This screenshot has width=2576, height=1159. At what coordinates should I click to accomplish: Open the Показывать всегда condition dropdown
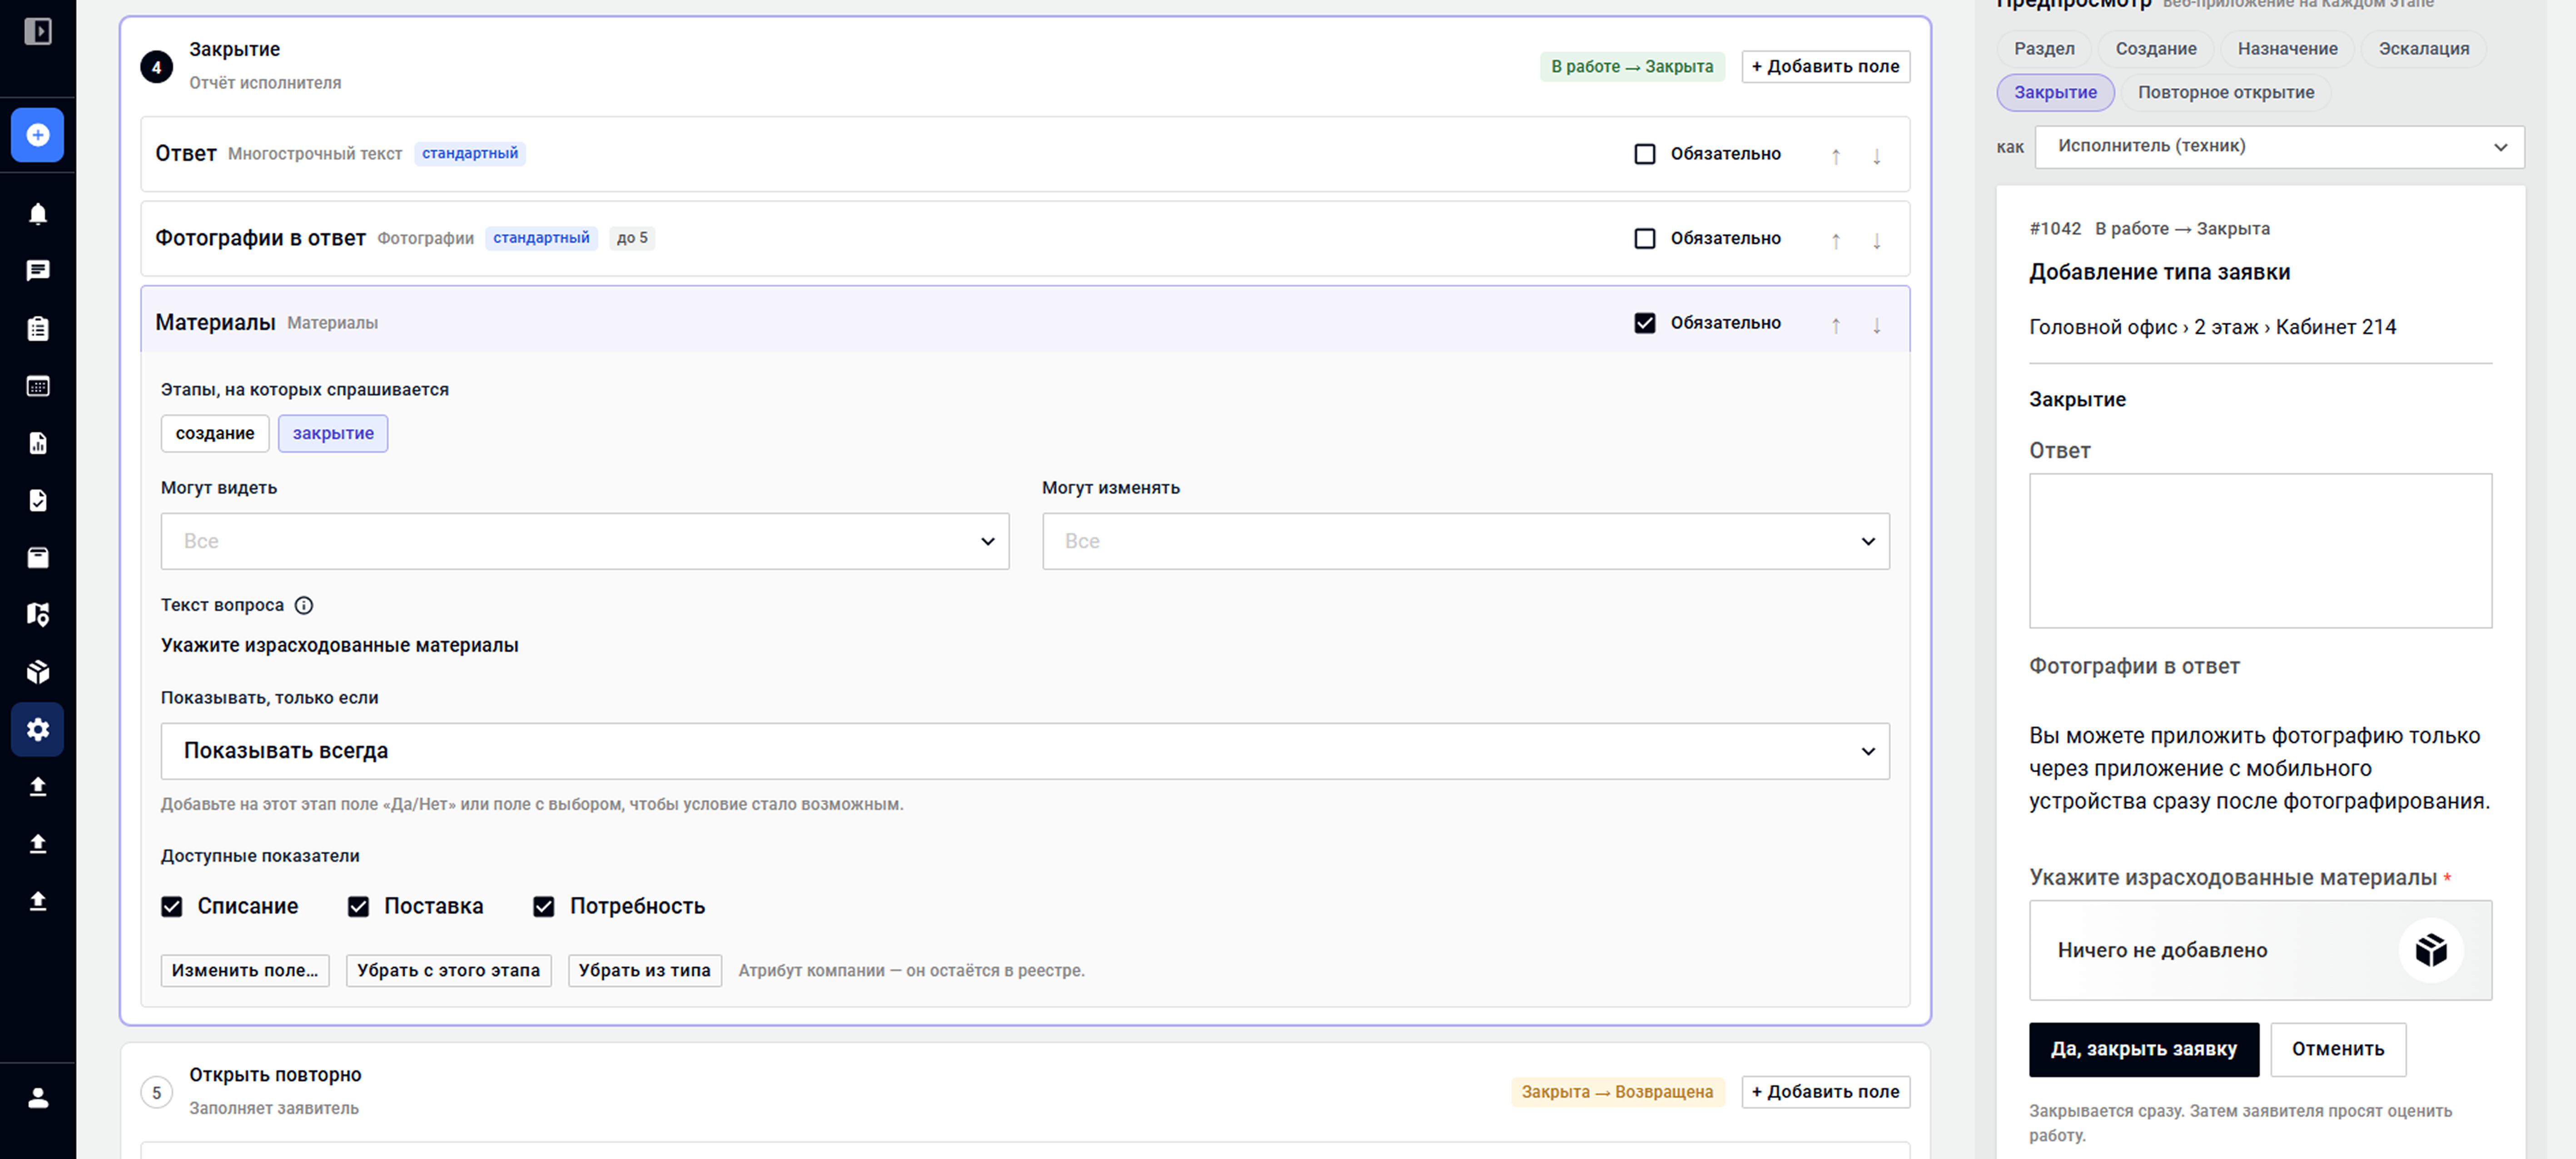1025,751
